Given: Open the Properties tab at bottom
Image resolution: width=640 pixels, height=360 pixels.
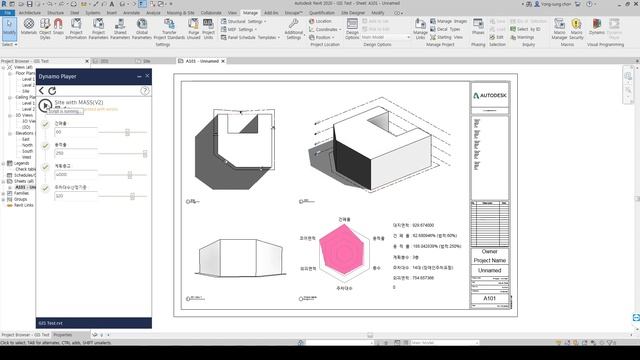Looking at the screenshot, I should click(63, 335).
